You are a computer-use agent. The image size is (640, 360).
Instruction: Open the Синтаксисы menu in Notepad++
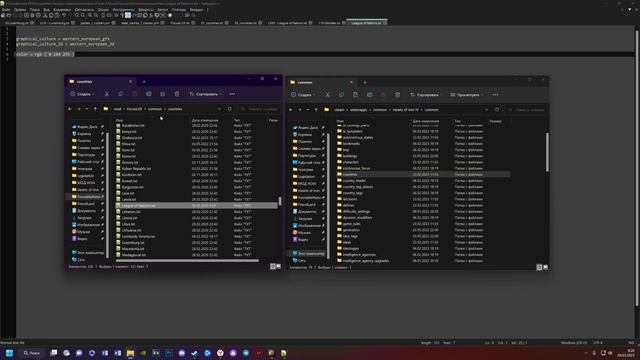click(x=84, y=9)
